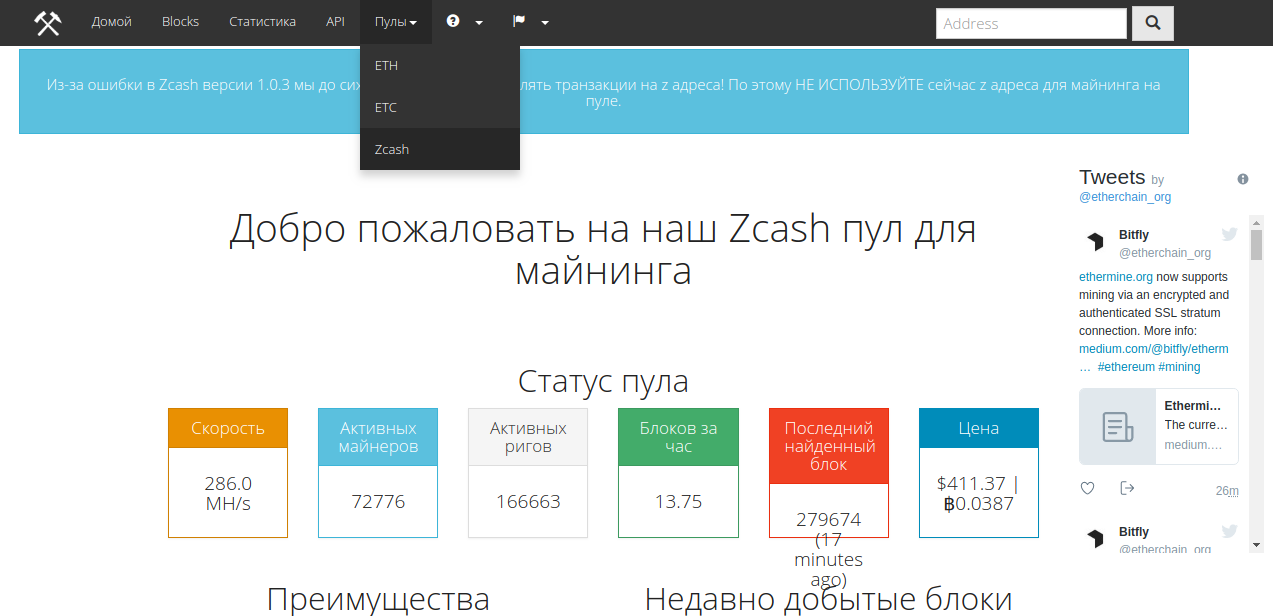This screenshot has height=616, width=1273.
Task: Click the blue Цена card header
Action: click(x=978, y=428)
